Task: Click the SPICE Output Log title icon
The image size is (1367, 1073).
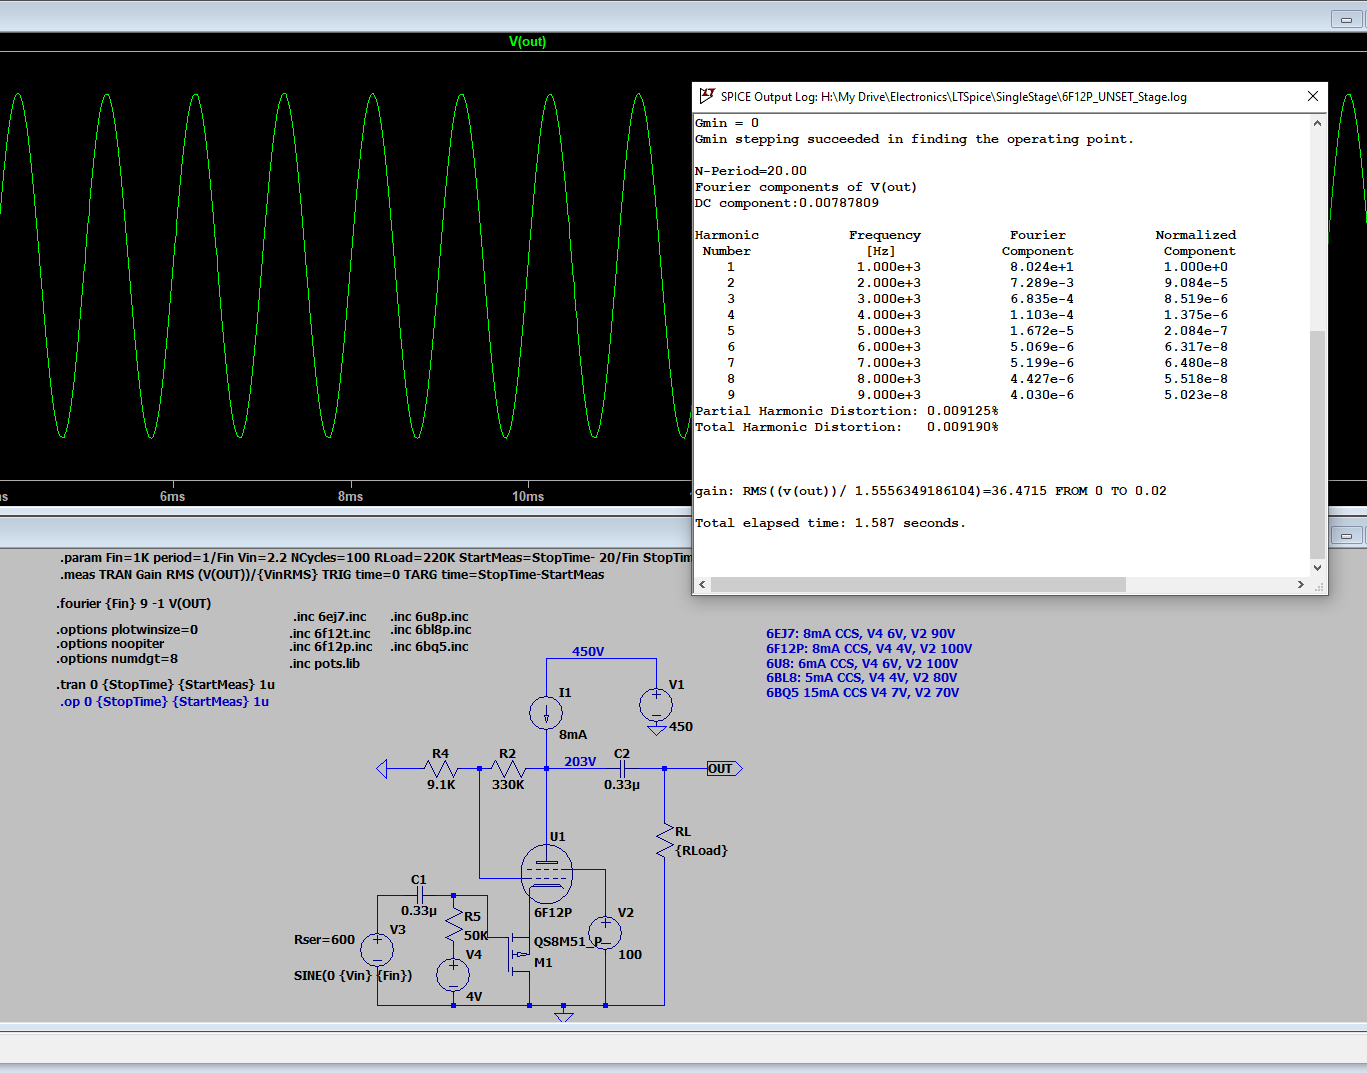Action: pyautogui.click(x=706, y=96)
